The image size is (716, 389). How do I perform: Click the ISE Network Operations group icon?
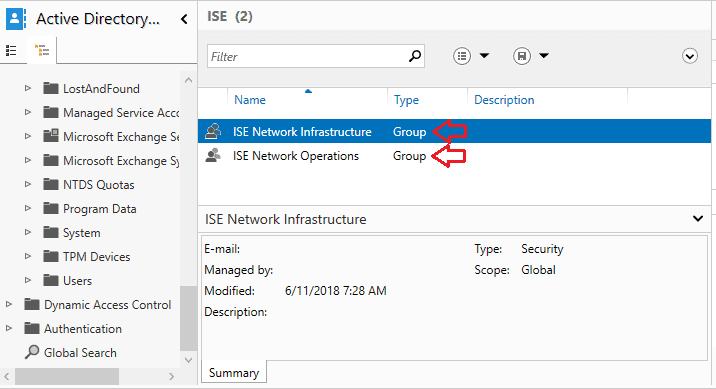213,156
